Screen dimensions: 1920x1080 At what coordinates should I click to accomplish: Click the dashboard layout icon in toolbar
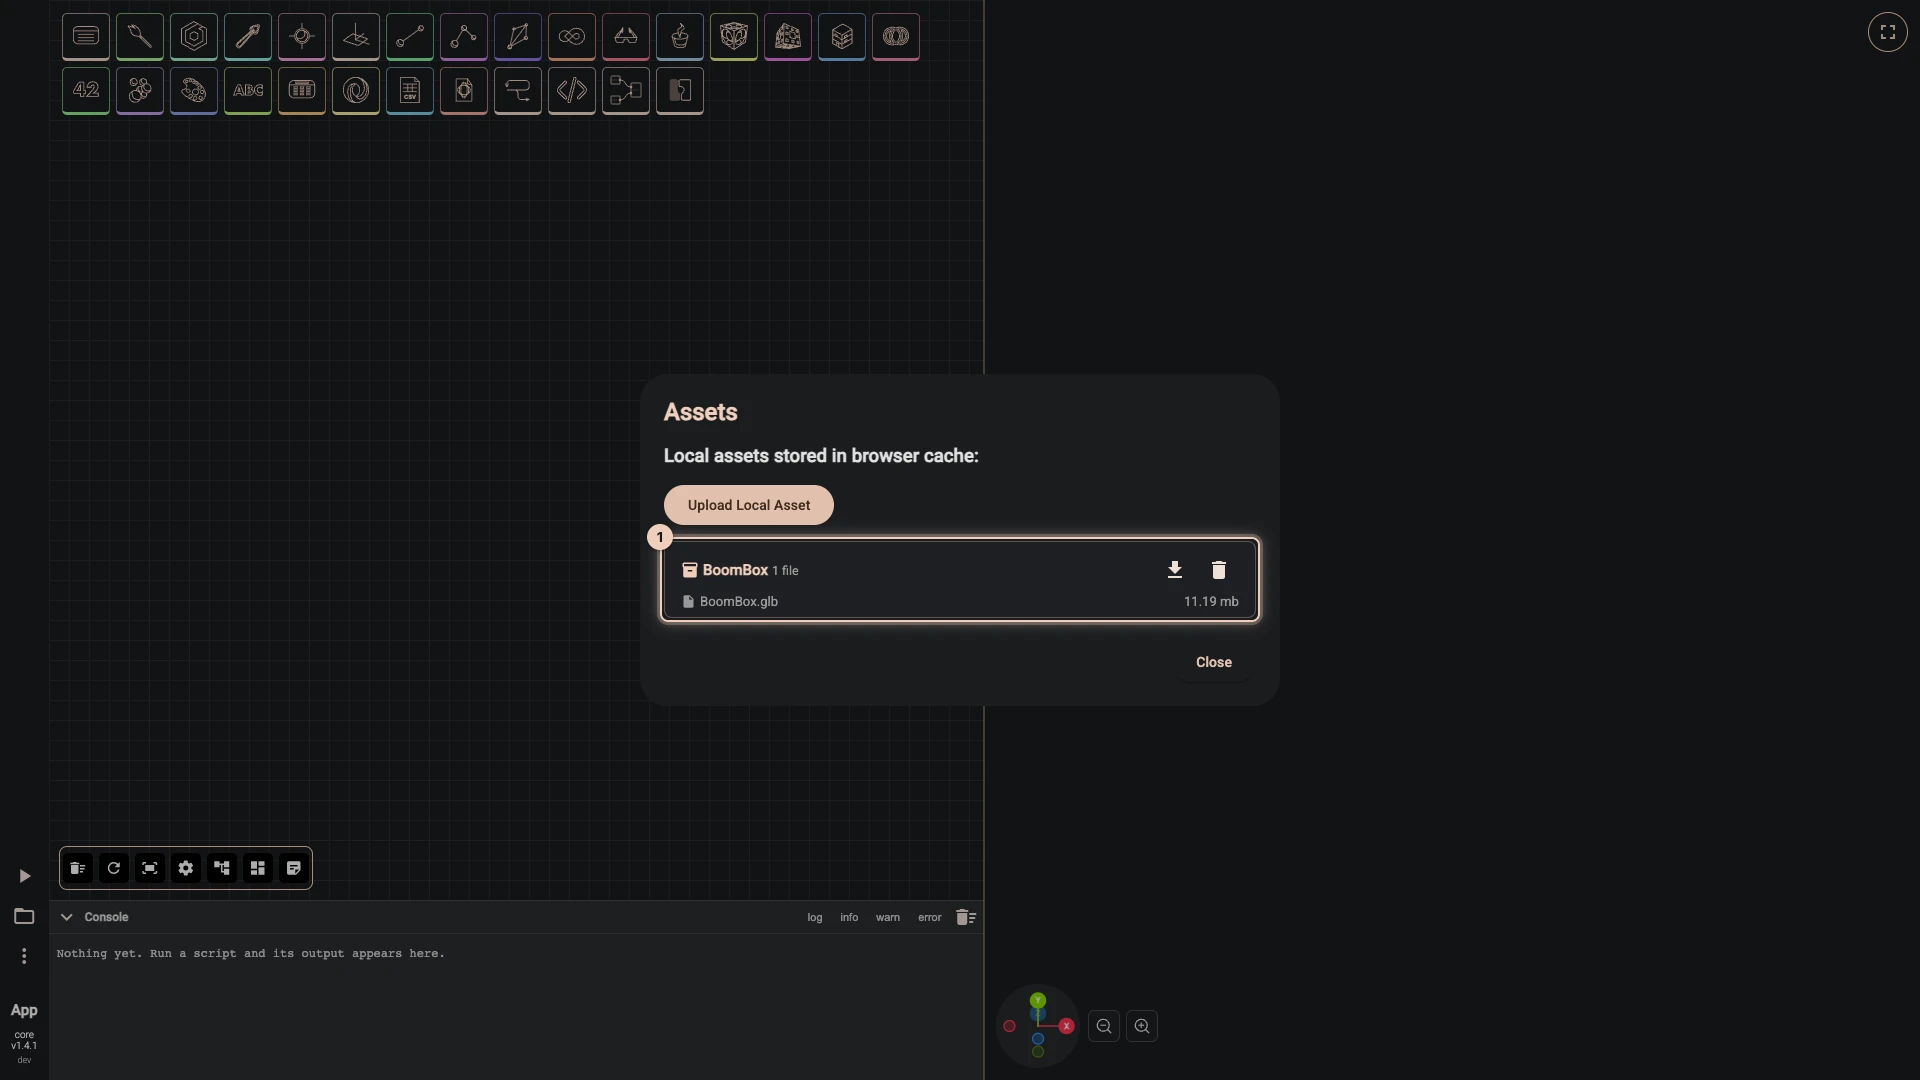(x=258, y=868)
